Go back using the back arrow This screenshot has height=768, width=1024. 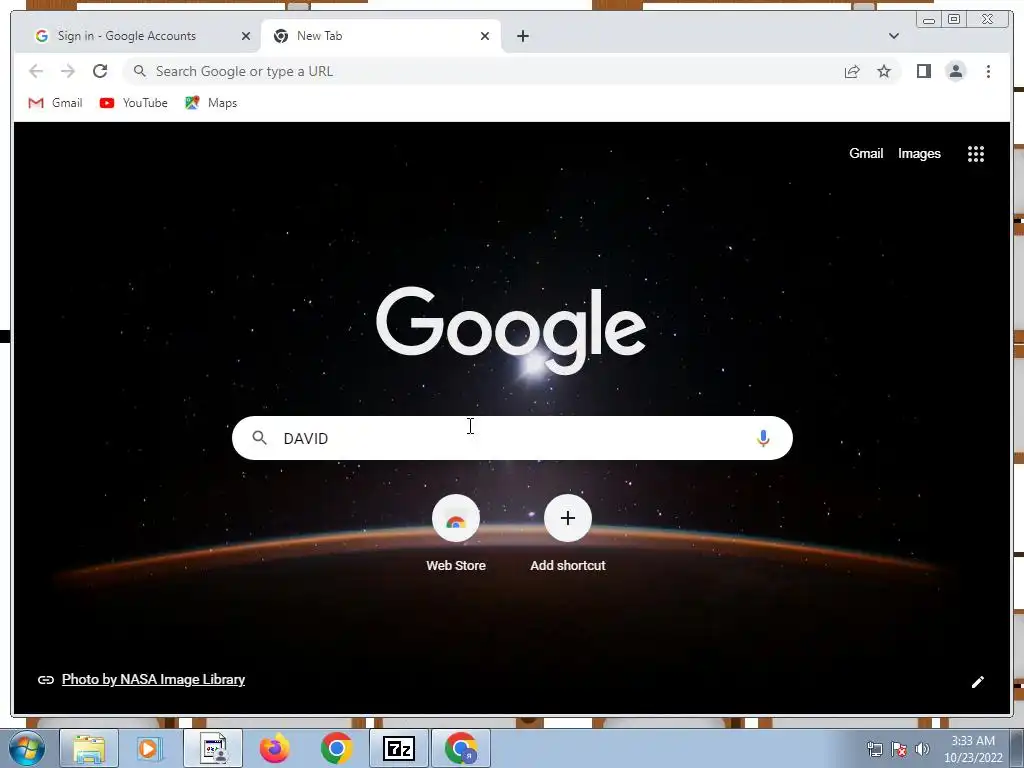pyautogui.click(x=36, y=71)
